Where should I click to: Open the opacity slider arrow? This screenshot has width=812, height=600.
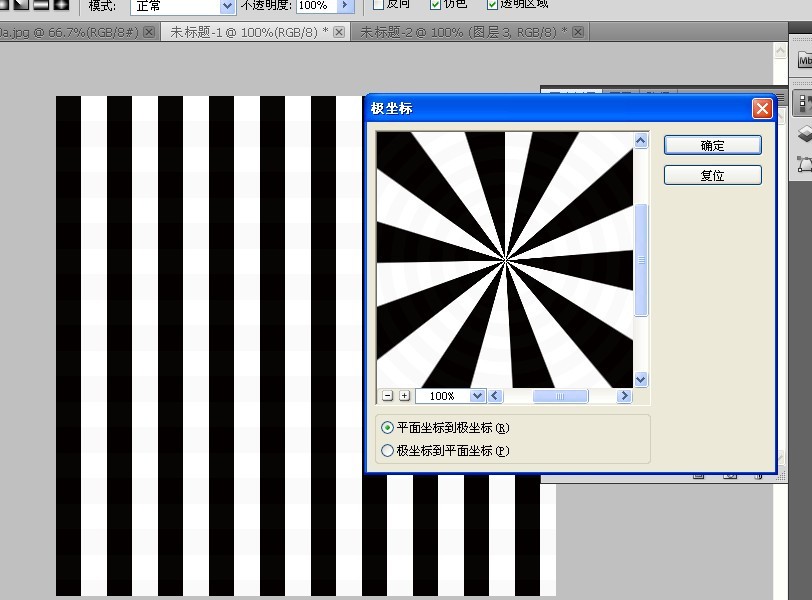pos(345,6)
